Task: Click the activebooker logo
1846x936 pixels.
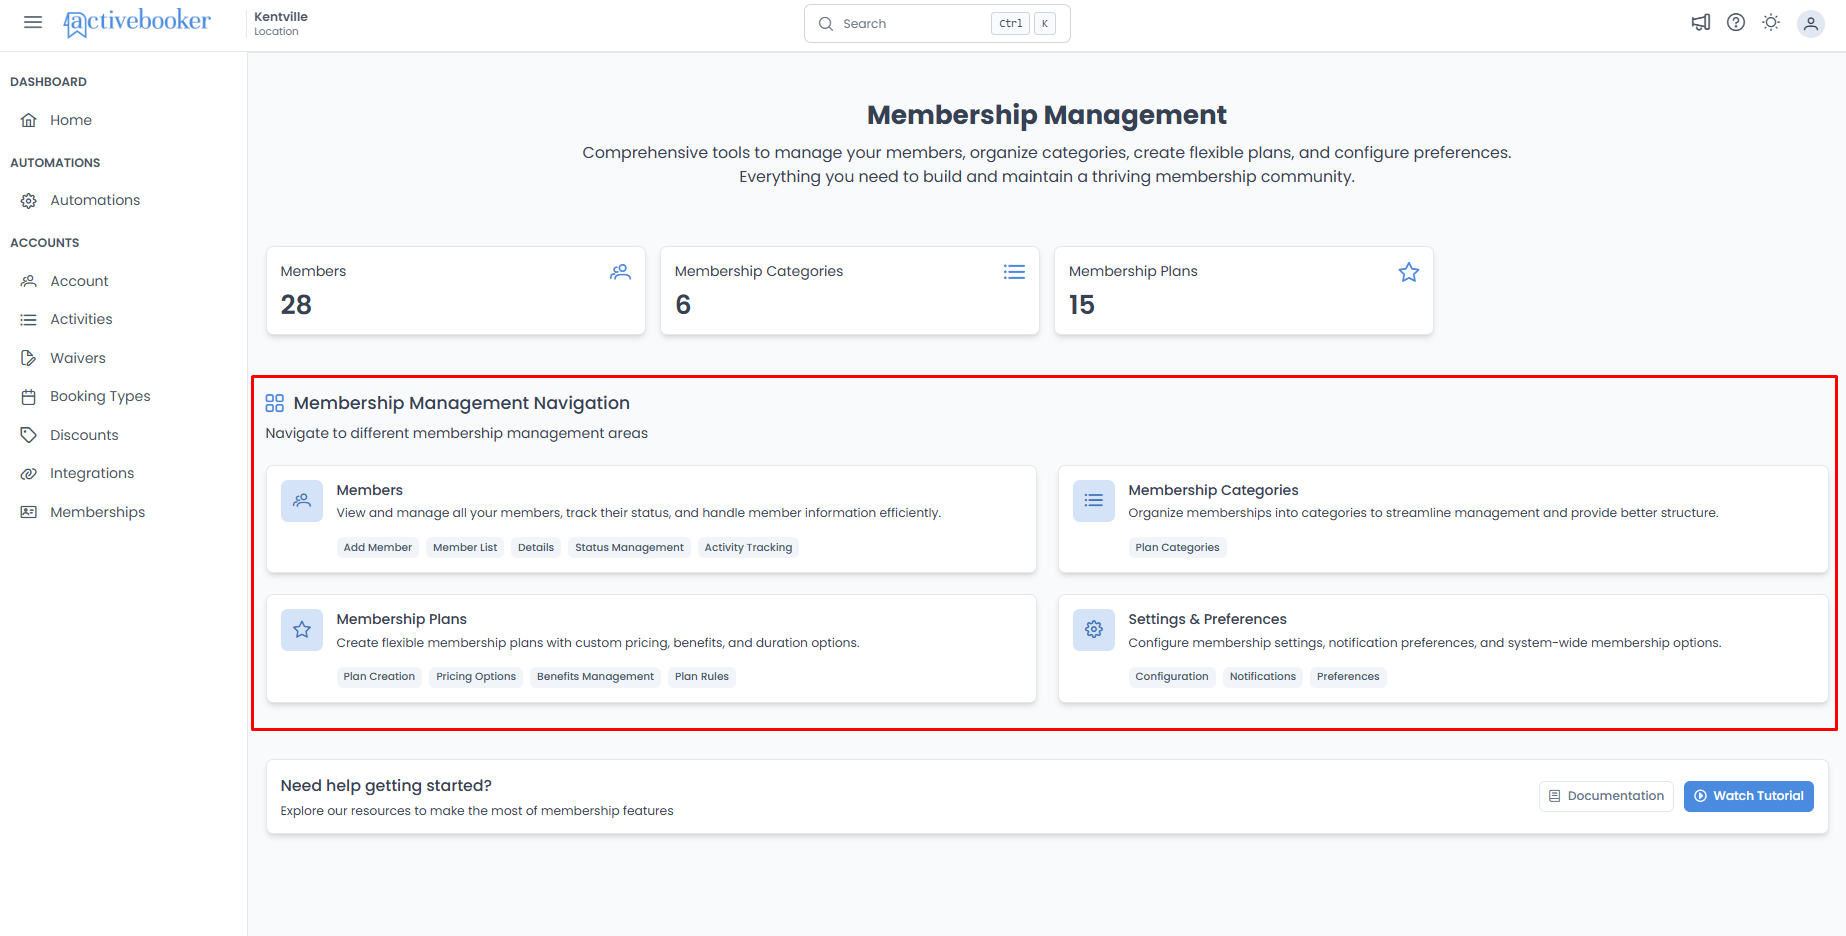Action: 137,22
